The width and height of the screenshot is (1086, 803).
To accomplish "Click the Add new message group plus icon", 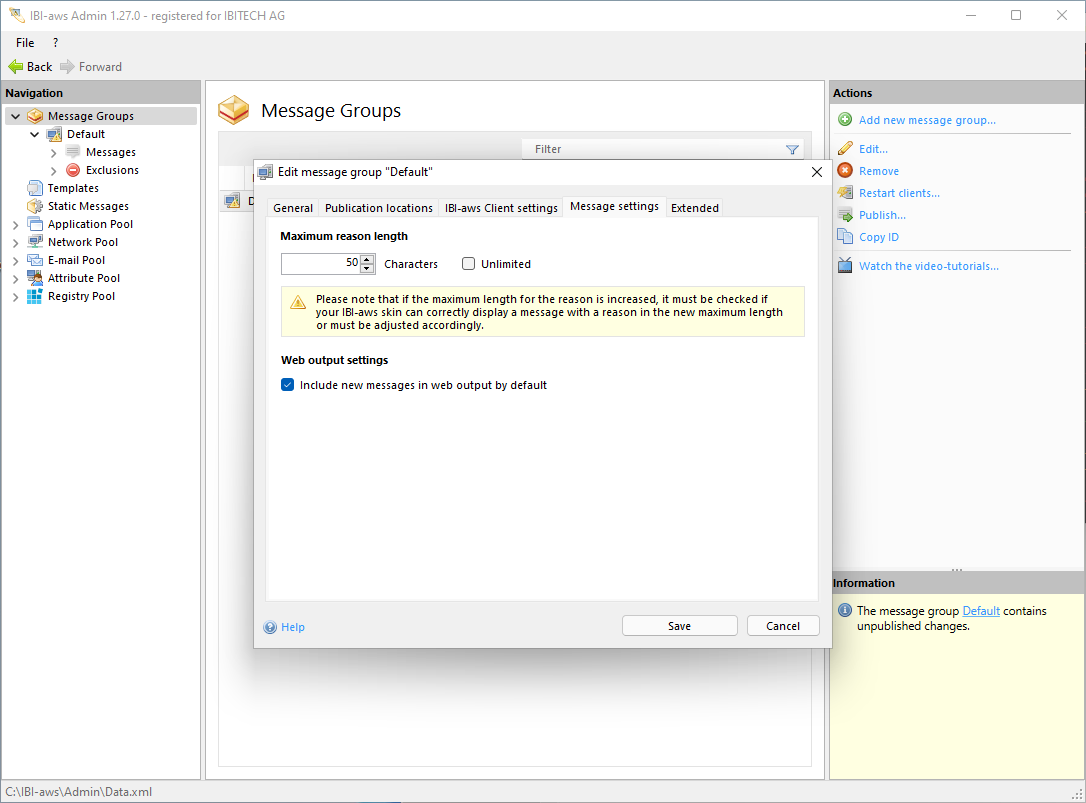I will tap(845, 120).
